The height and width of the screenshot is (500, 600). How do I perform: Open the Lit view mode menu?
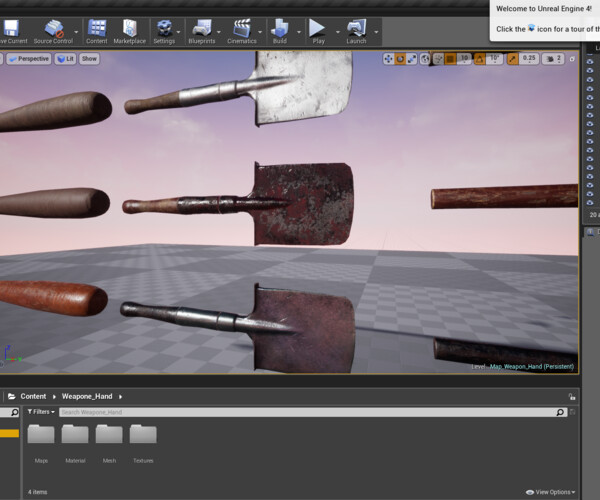pos(65,59)
